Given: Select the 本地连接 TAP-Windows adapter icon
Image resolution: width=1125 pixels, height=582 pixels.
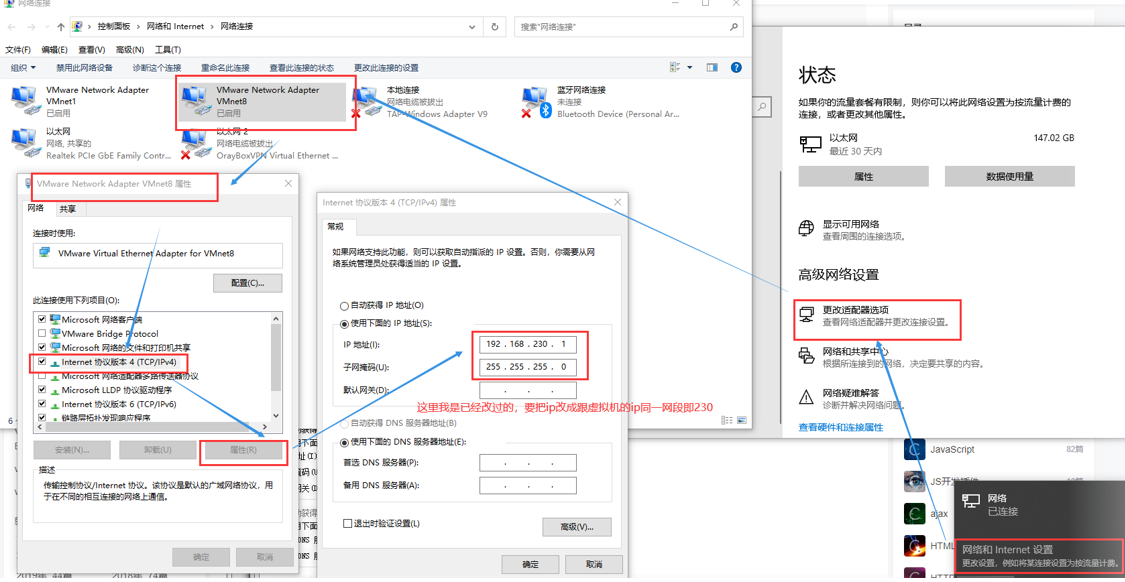Looking at the screenshot, I should 366,101.
